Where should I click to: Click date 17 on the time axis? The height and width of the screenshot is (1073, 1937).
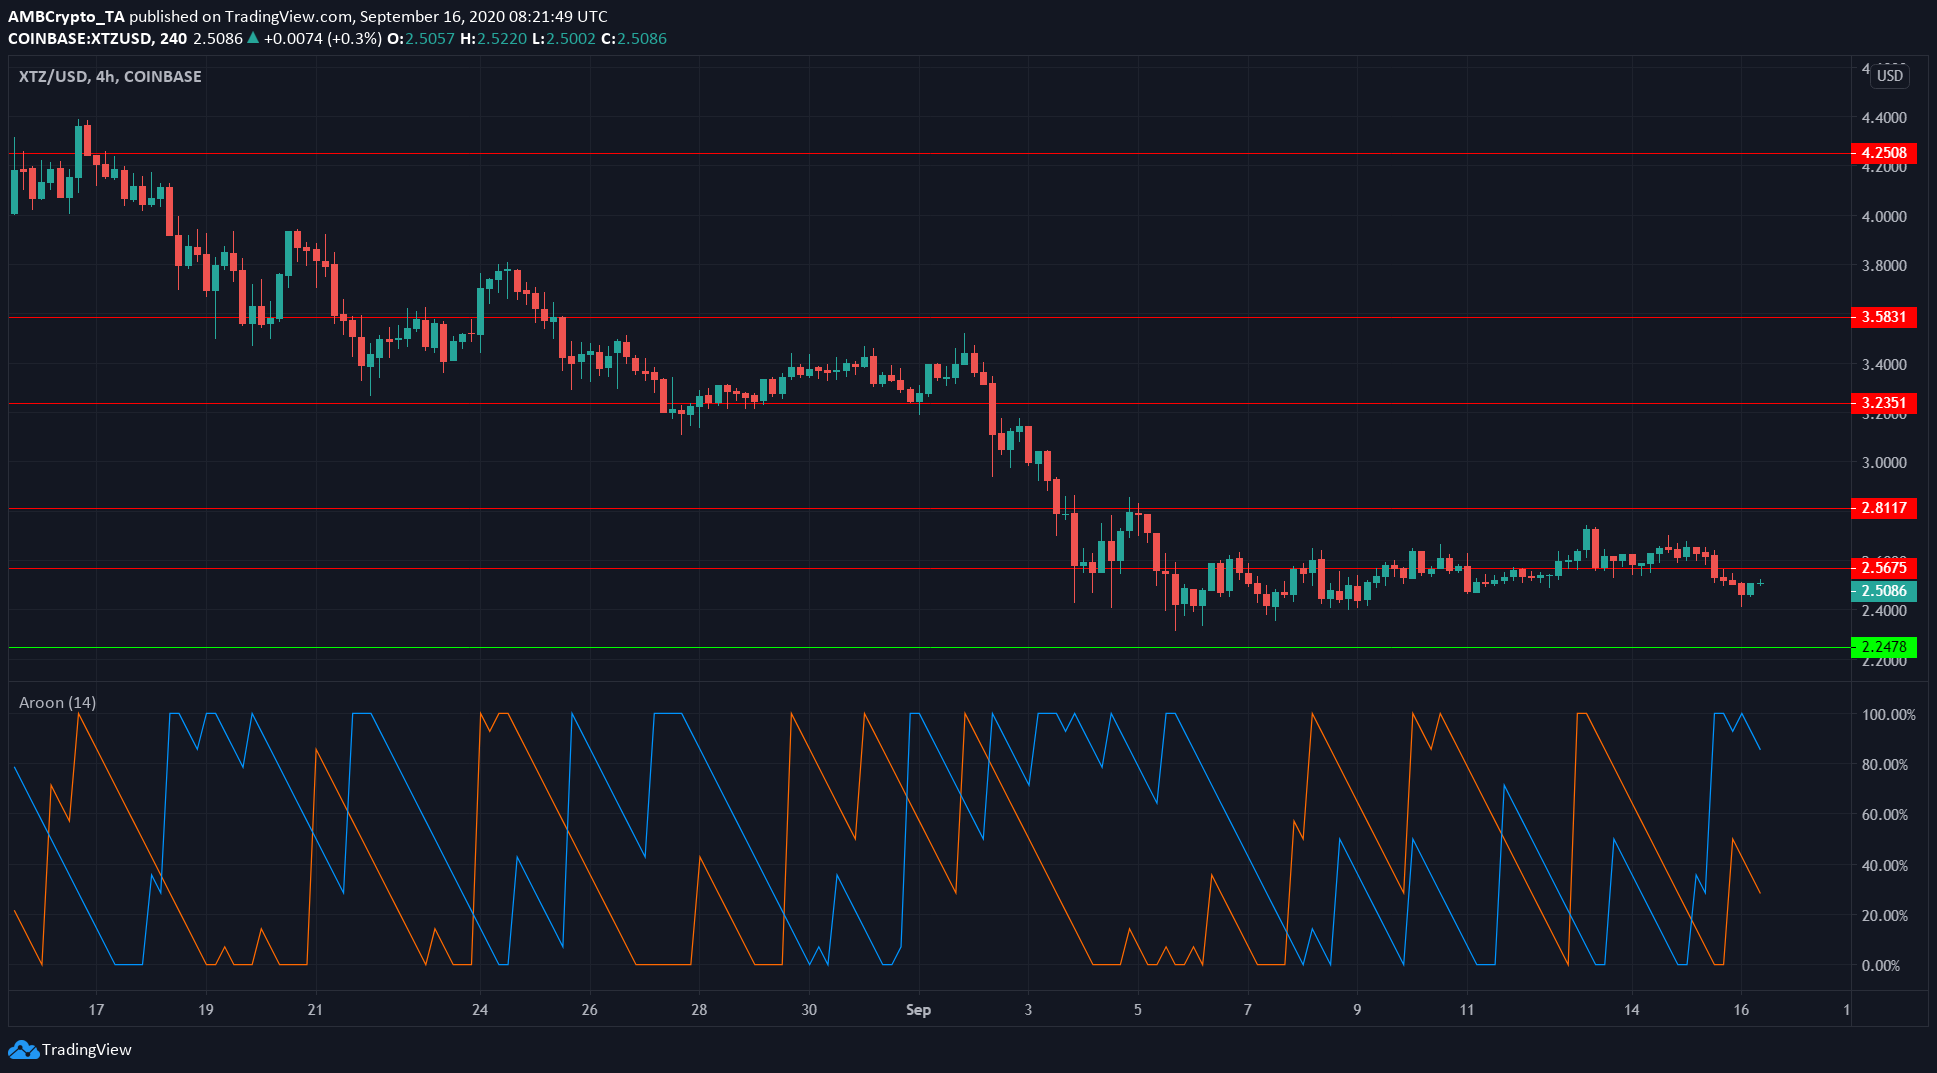96,1009
